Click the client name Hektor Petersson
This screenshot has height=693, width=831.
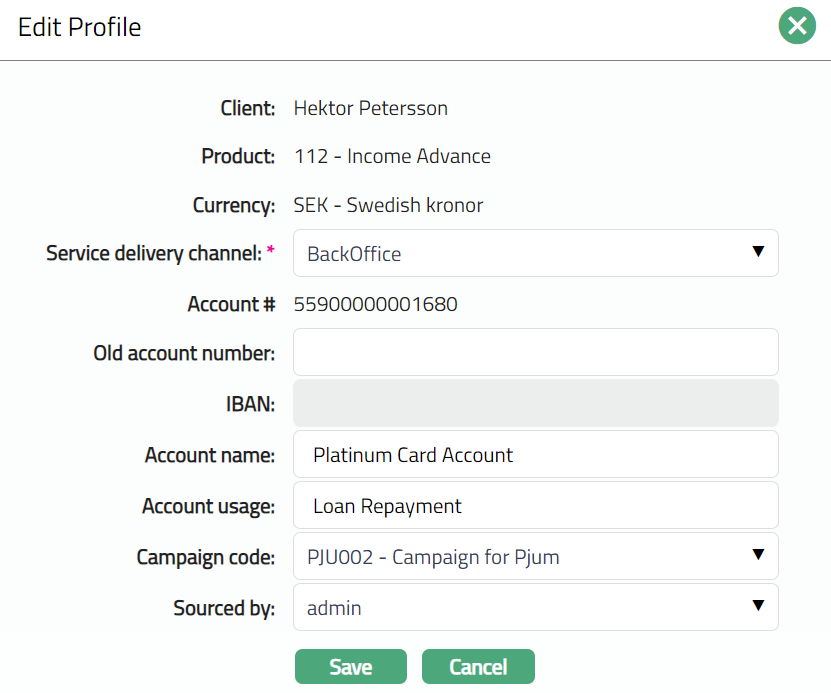370,108
